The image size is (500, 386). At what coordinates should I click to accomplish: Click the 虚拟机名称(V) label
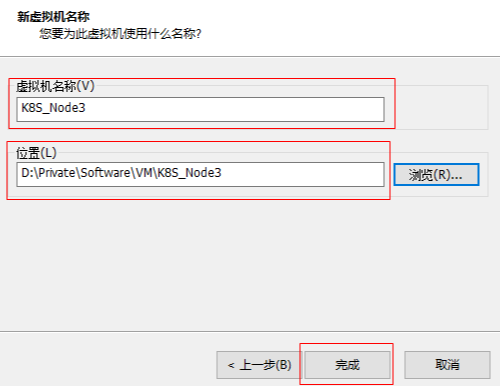pyautogui.click(x=55, y=86)
